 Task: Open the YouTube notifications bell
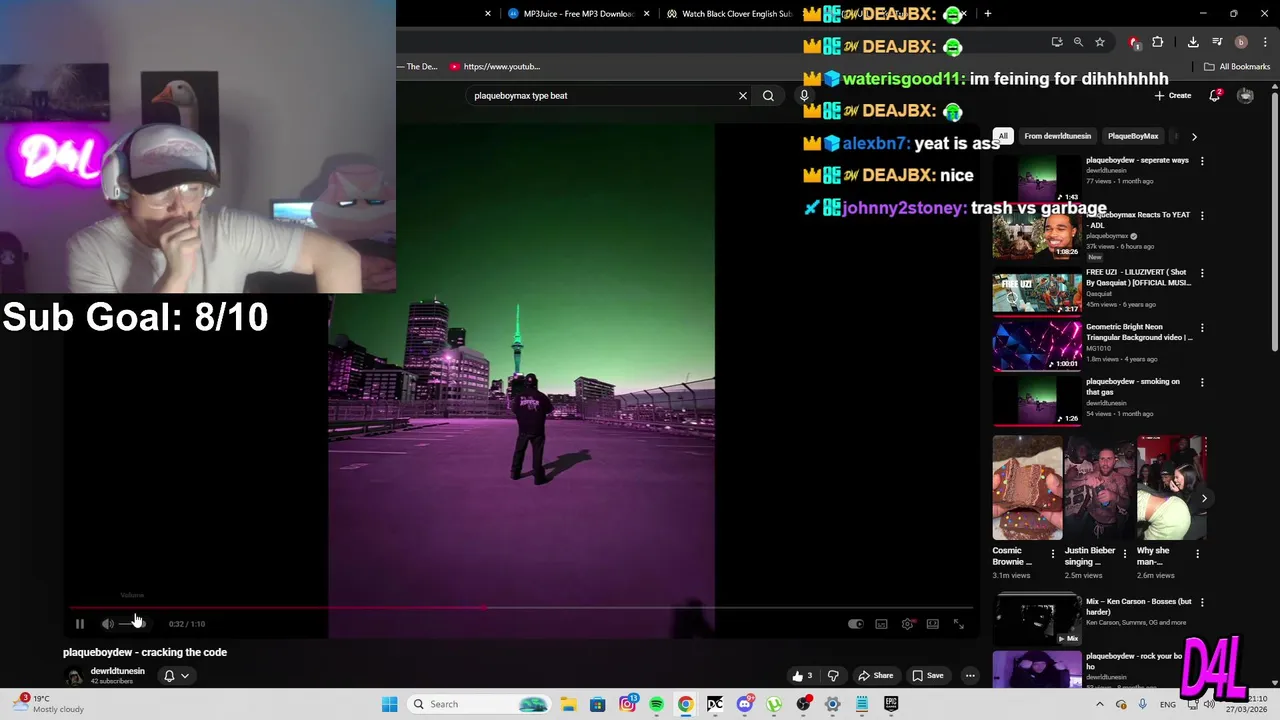pyautogui.click(x=1214, y=96)
